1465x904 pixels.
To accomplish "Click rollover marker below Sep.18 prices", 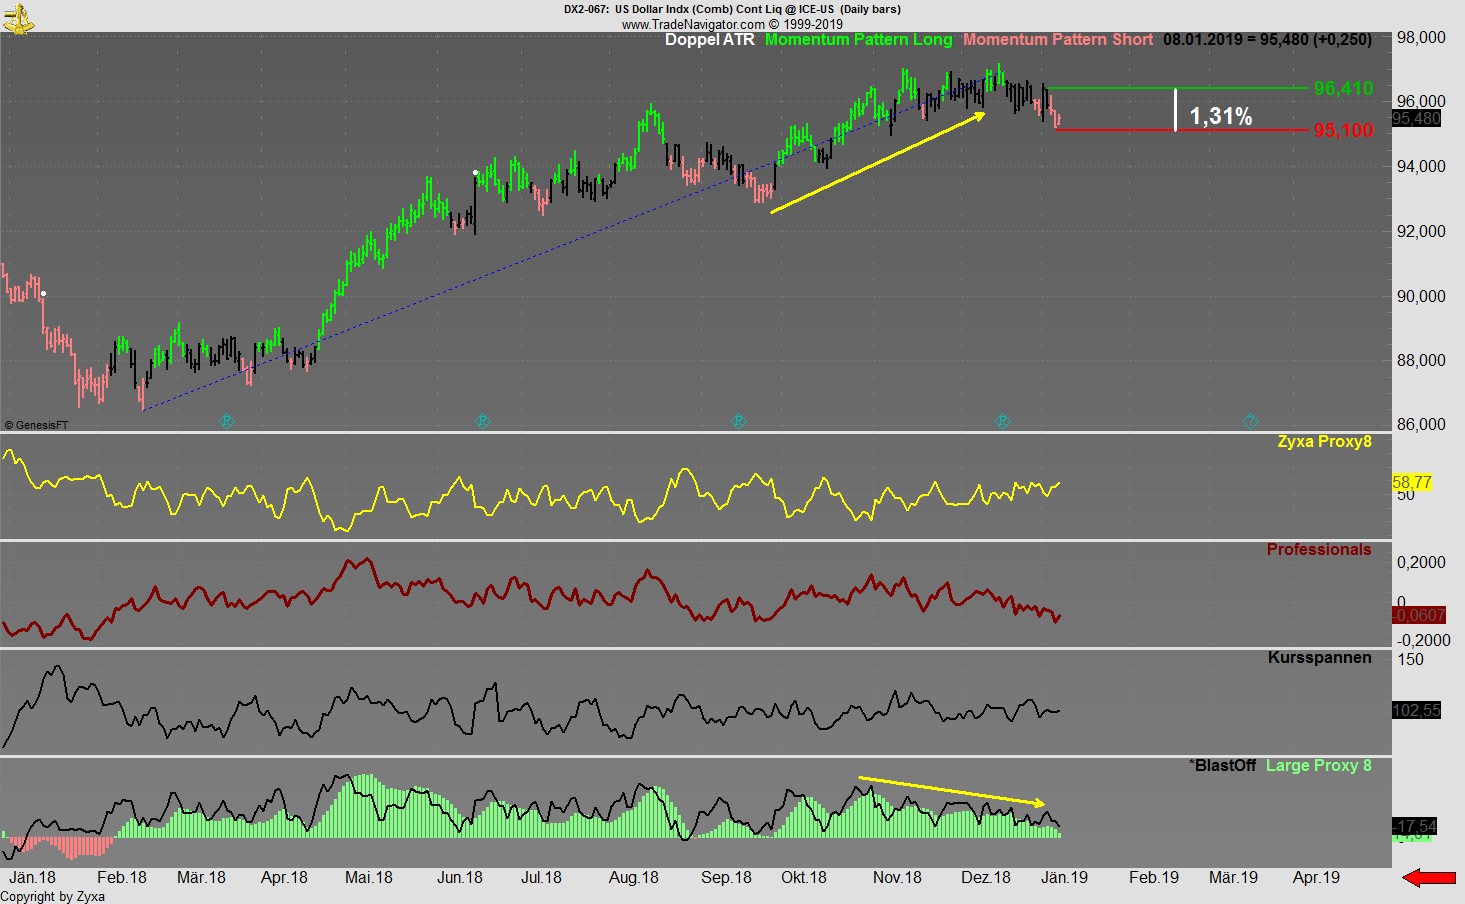I will coord(739,422).
